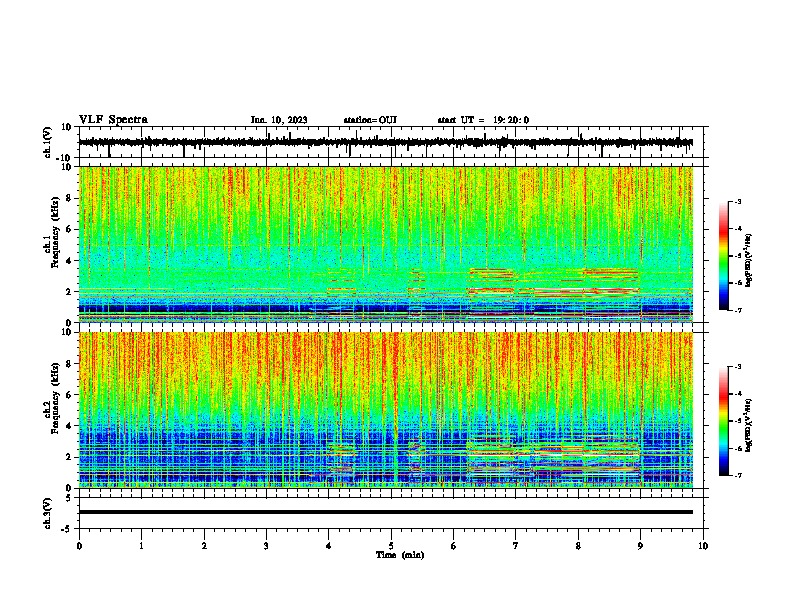Click the ch.1 colorbar log(PSD) label
Image resolution: width=792 pixels, height=612 pixels.
(x=749, y=260)
